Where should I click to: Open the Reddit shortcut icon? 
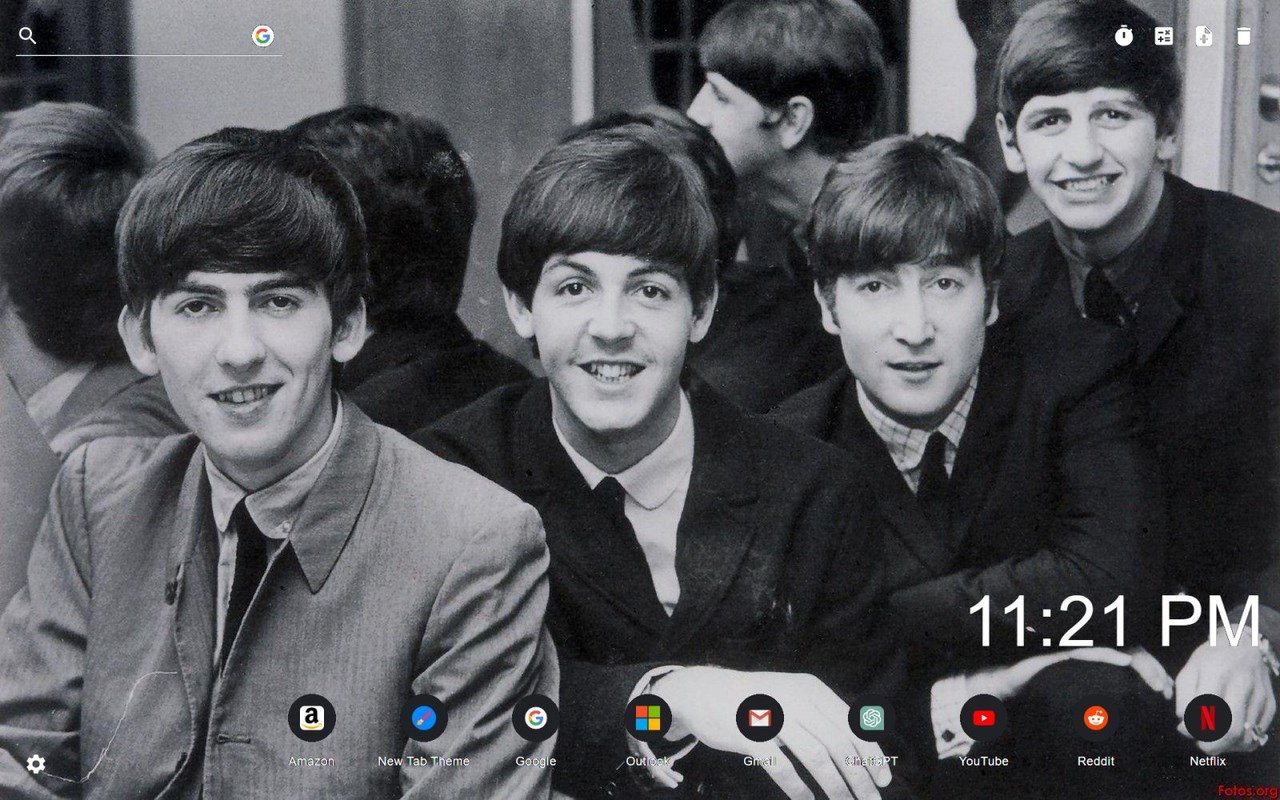(x=1096, y=718)
